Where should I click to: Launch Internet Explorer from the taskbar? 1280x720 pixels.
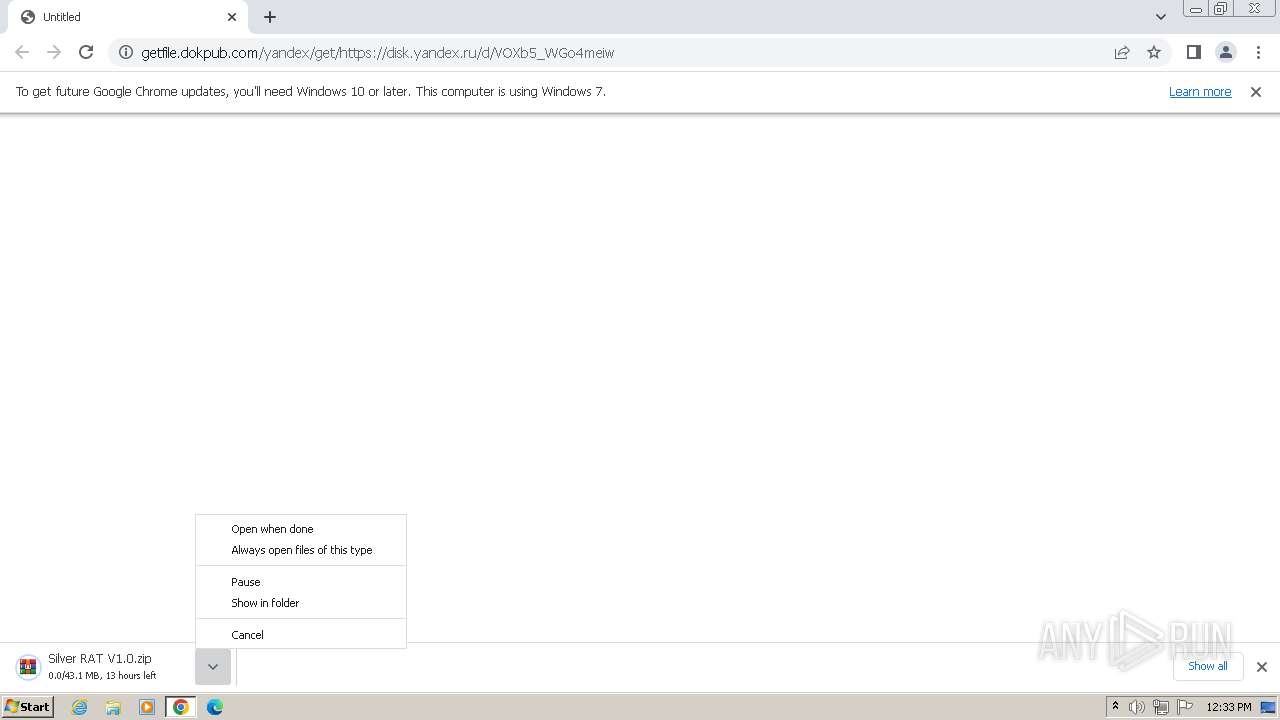click(x=80, y=707)
